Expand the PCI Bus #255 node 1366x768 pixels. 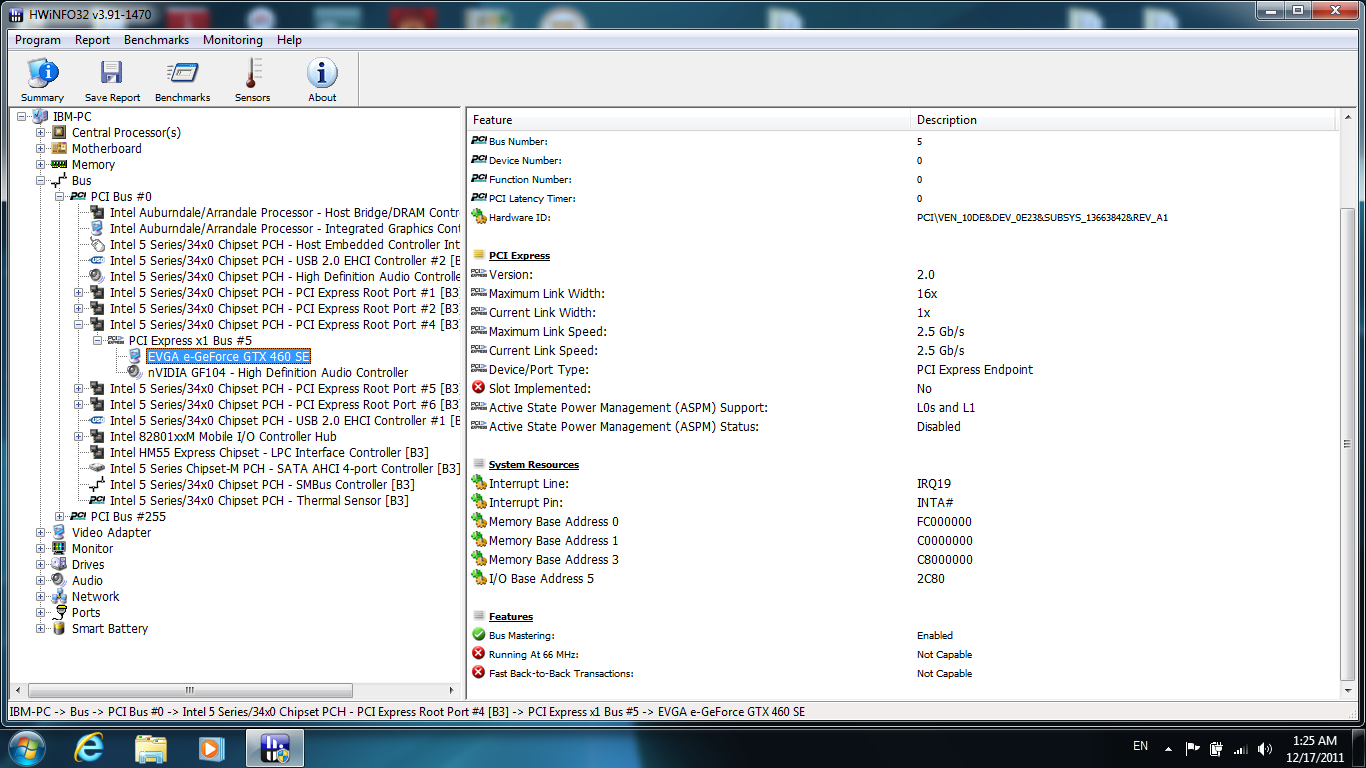[60, 516]
